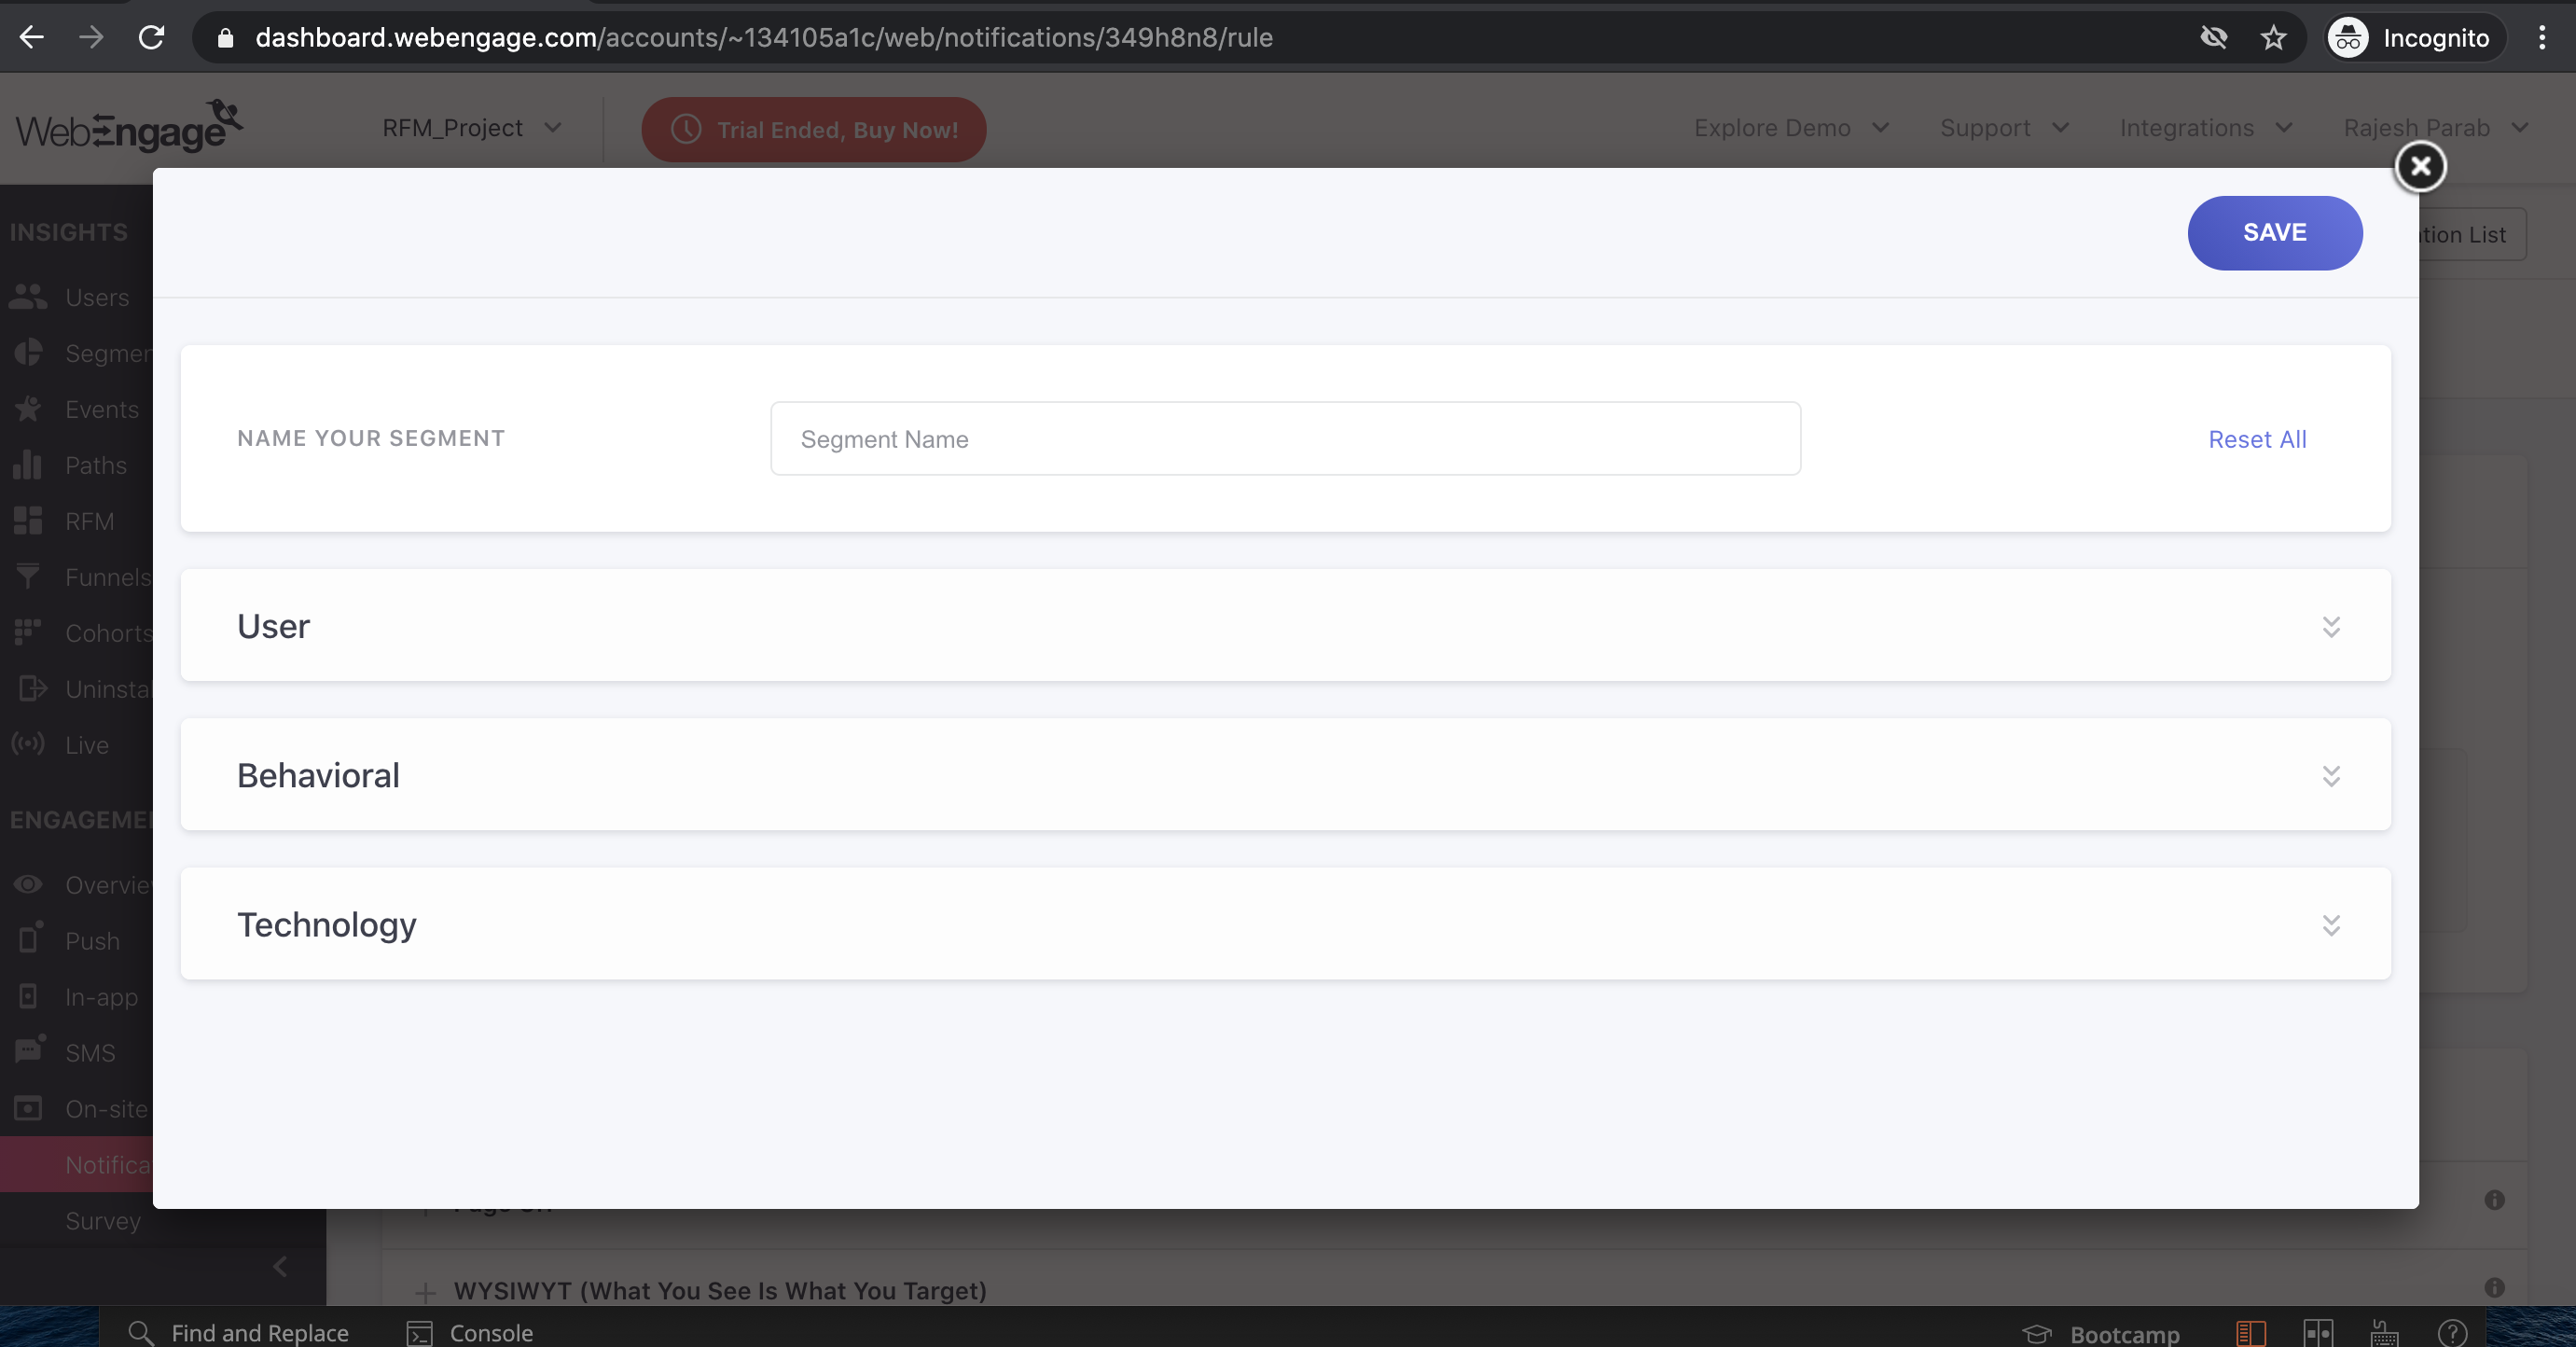Image resolution: width=2576 pixels, height=1347 pixels.
Task: Click the address bar URL
Action: point(763,38)
